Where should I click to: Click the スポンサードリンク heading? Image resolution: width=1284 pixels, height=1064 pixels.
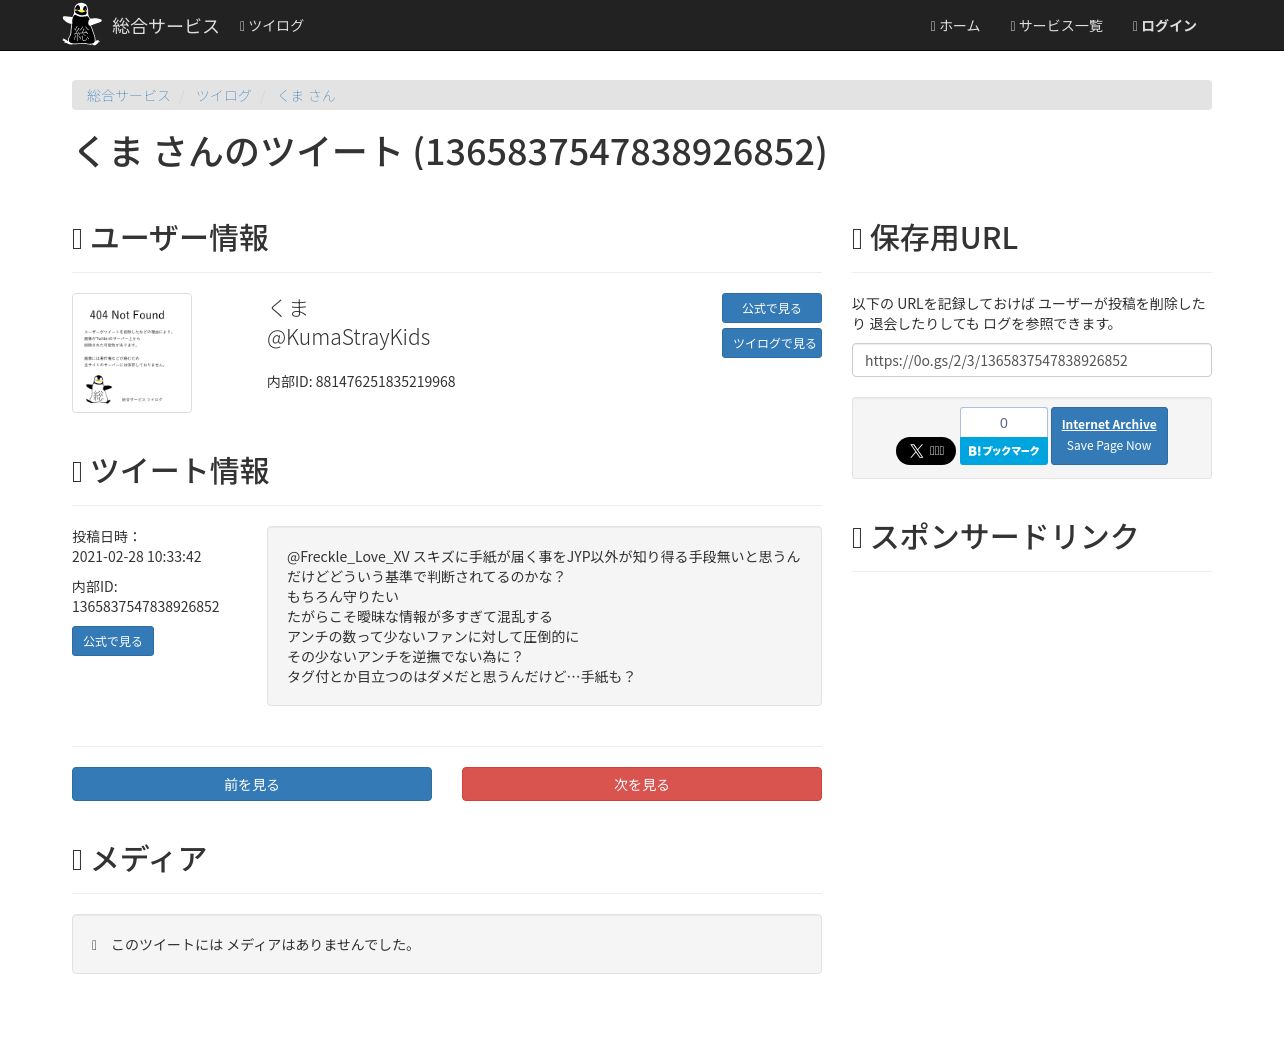(995, 537)
